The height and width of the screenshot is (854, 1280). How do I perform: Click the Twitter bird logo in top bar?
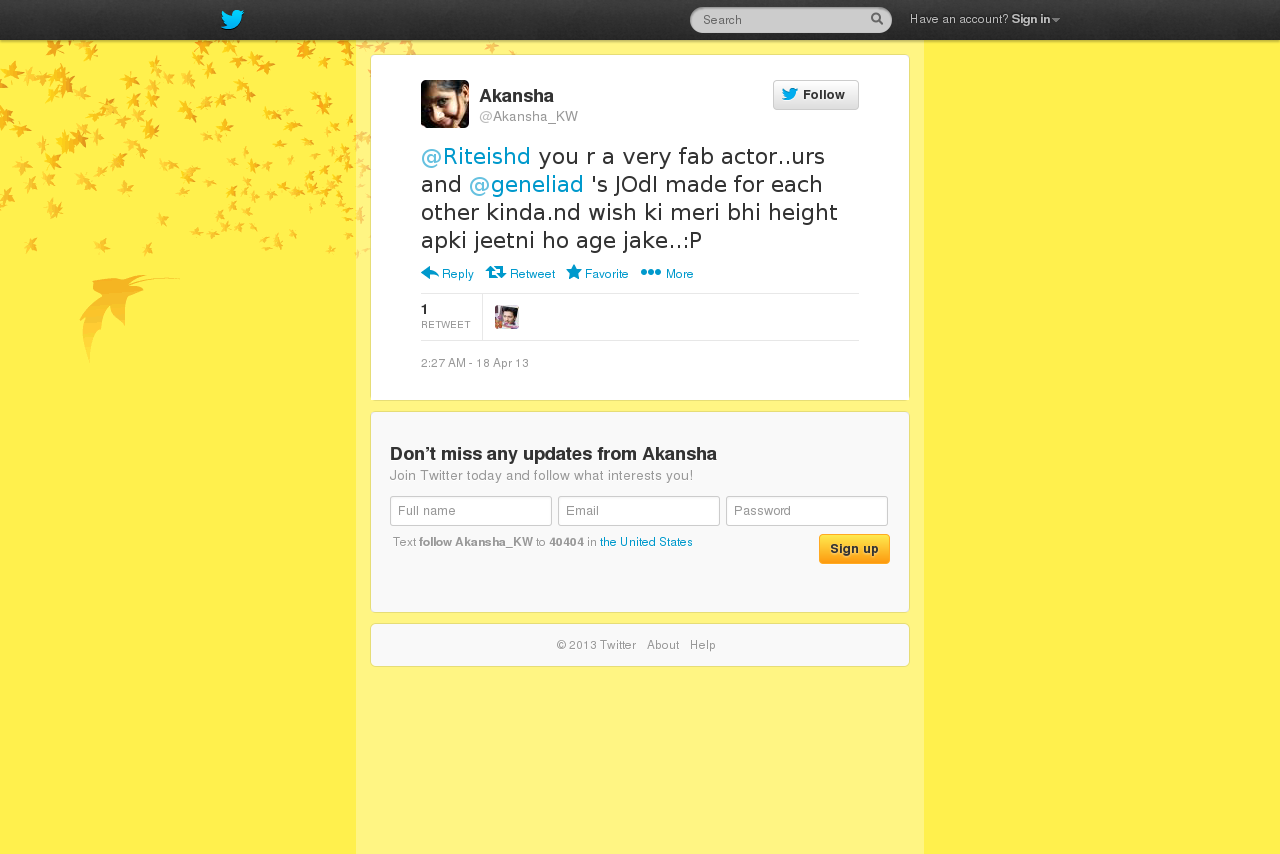click(232, 19)
